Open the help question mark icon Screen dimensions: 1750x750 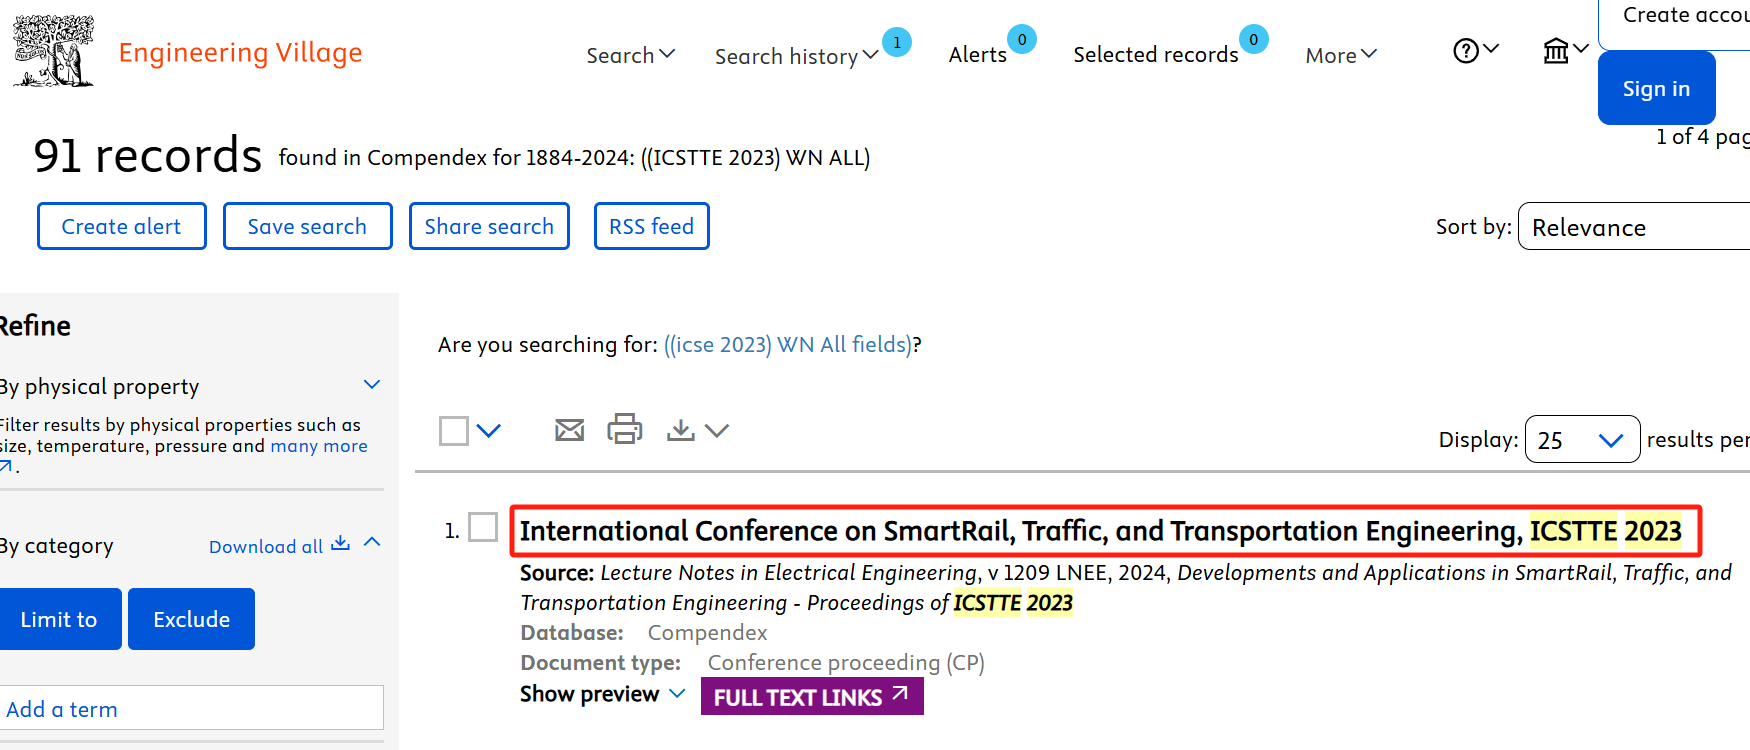click(1466, 51)
